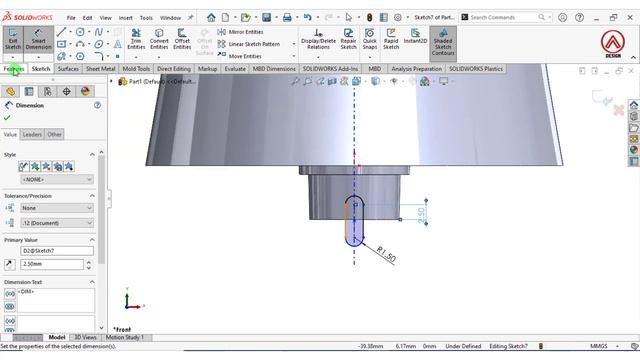Image resolution: width=640 pixels, height=360 pixels.
Task: Open precision .12 (Document) dropdown
Action: point(57,223)
